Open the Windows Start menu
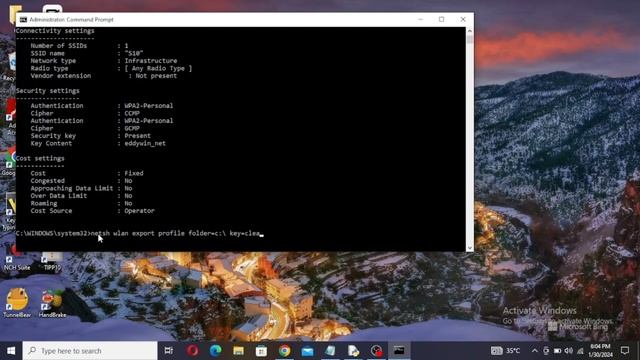 (11, 351)
